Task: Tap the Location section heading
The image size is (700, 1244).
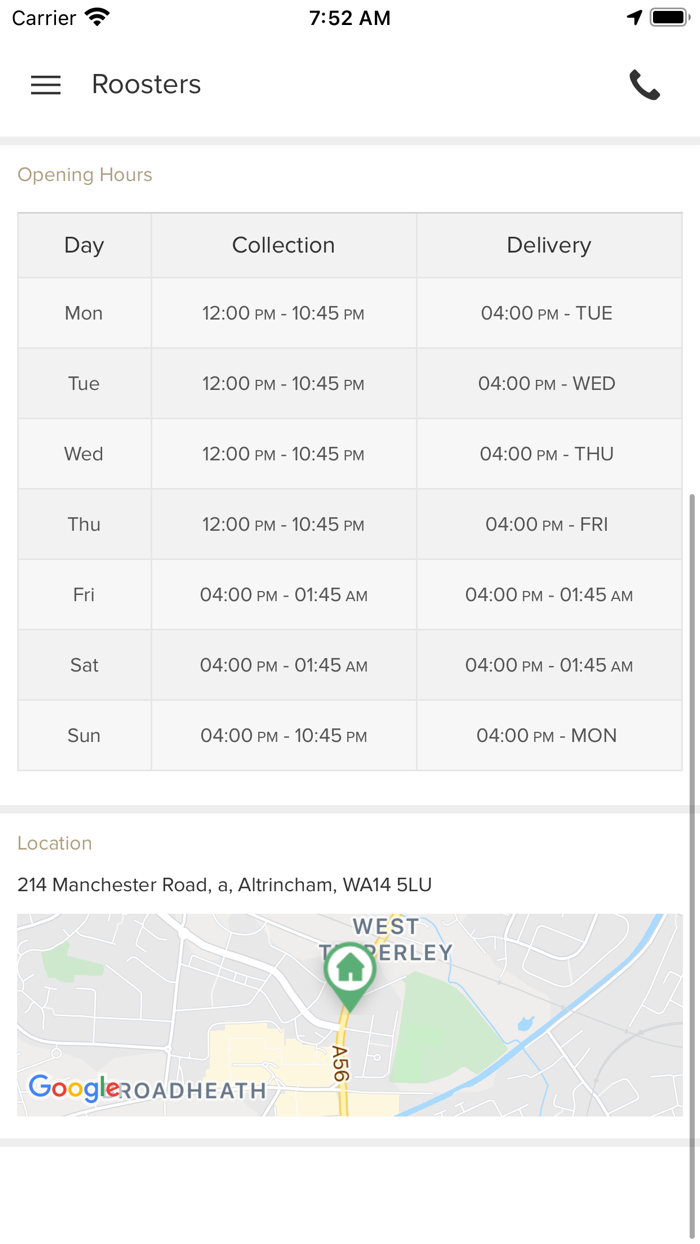Action: click(55, 843)
